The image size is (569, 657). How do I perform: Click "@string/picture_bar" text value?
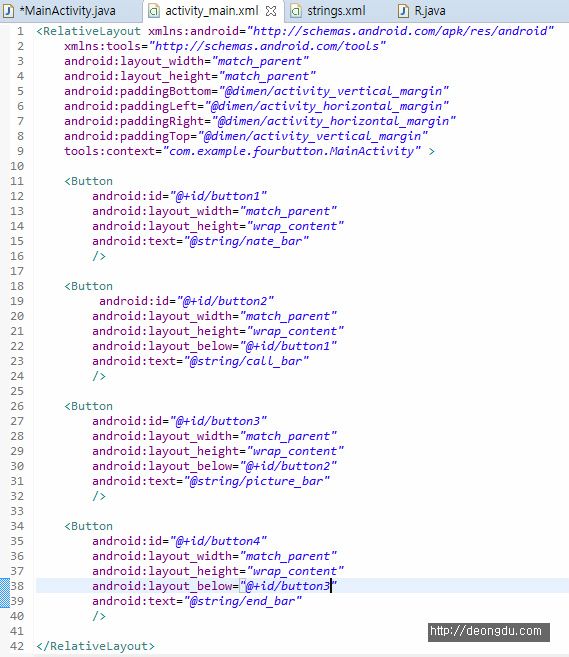(x=257, y=481)
